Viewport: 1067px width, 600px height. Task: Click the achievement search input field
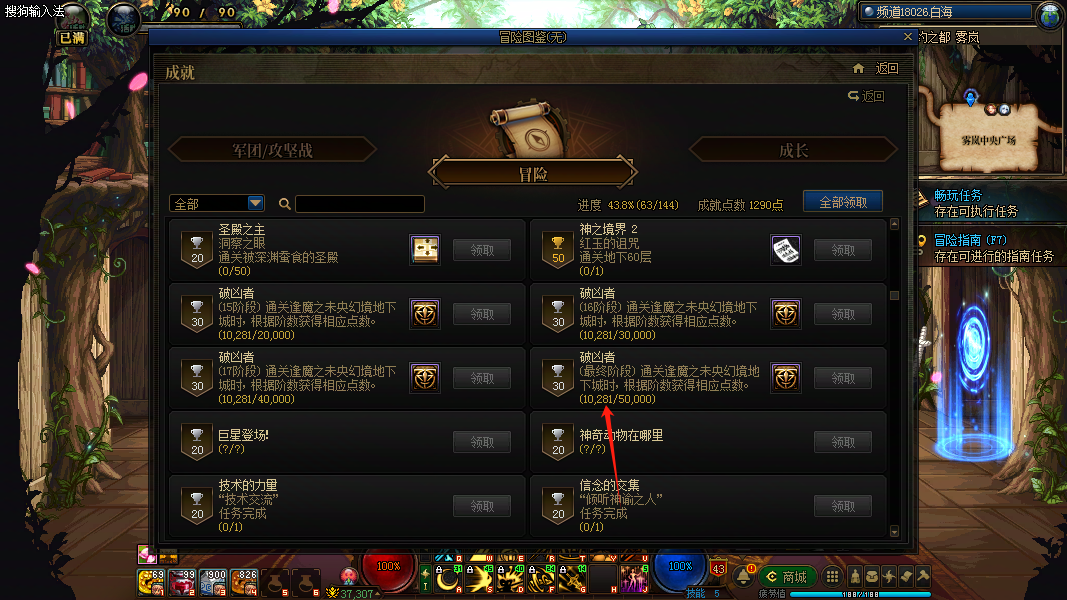point(360,204)
